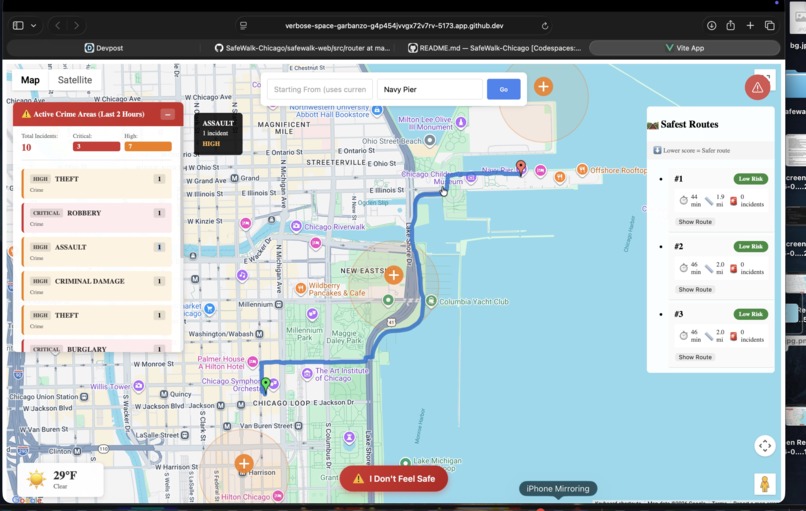Image resolution: width=806 pixels, height=511 pixels.
Task: Click the red warning triangle alert button
Action: tap(757, 87)
